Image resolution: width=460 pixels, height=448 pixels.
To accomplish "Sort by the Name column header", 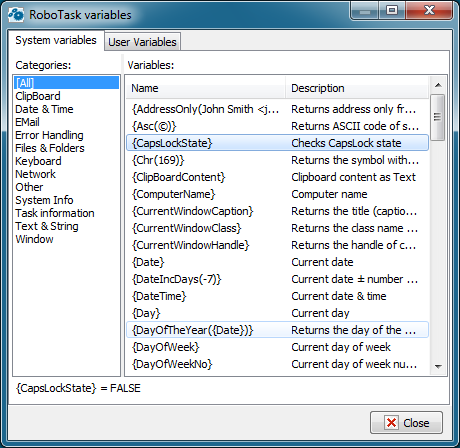I will click(206, 88).
